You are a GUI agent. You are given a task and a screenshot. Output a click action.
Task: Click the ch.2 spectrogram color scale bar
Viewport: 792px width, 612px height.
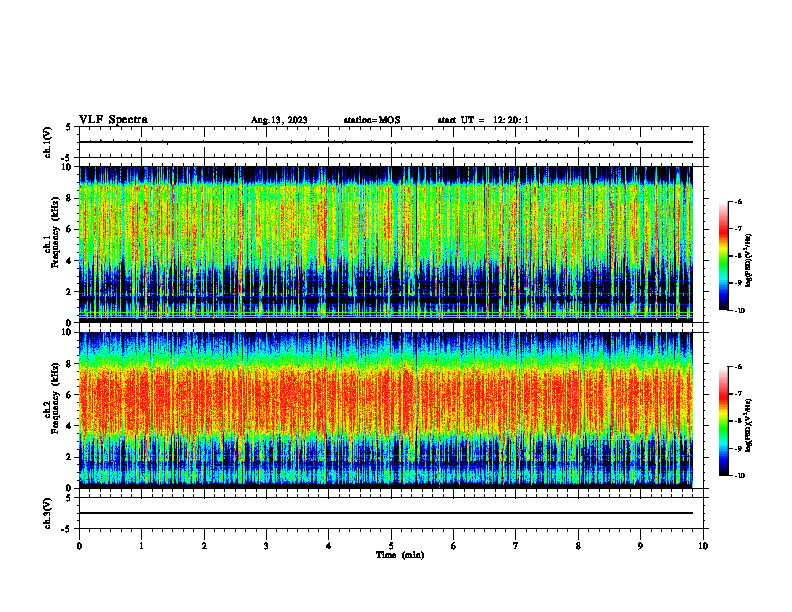(x=723, y=421)
